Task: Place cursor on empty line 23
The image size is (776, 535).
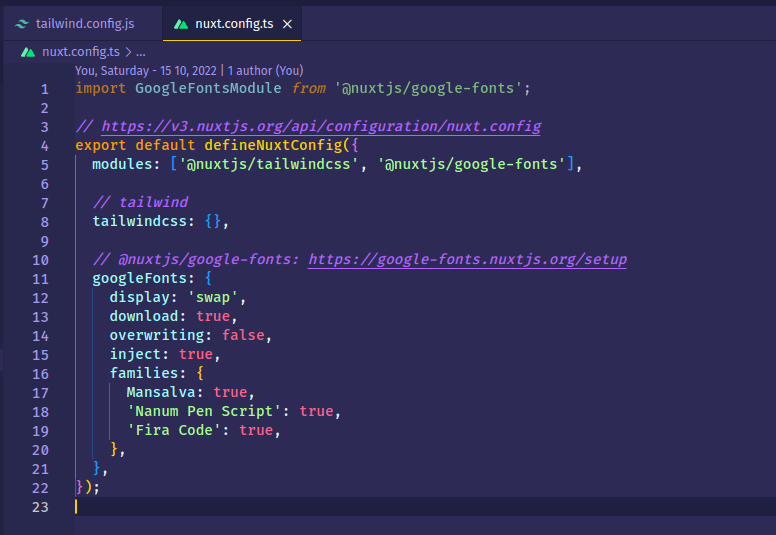Action: click(426, 507)
